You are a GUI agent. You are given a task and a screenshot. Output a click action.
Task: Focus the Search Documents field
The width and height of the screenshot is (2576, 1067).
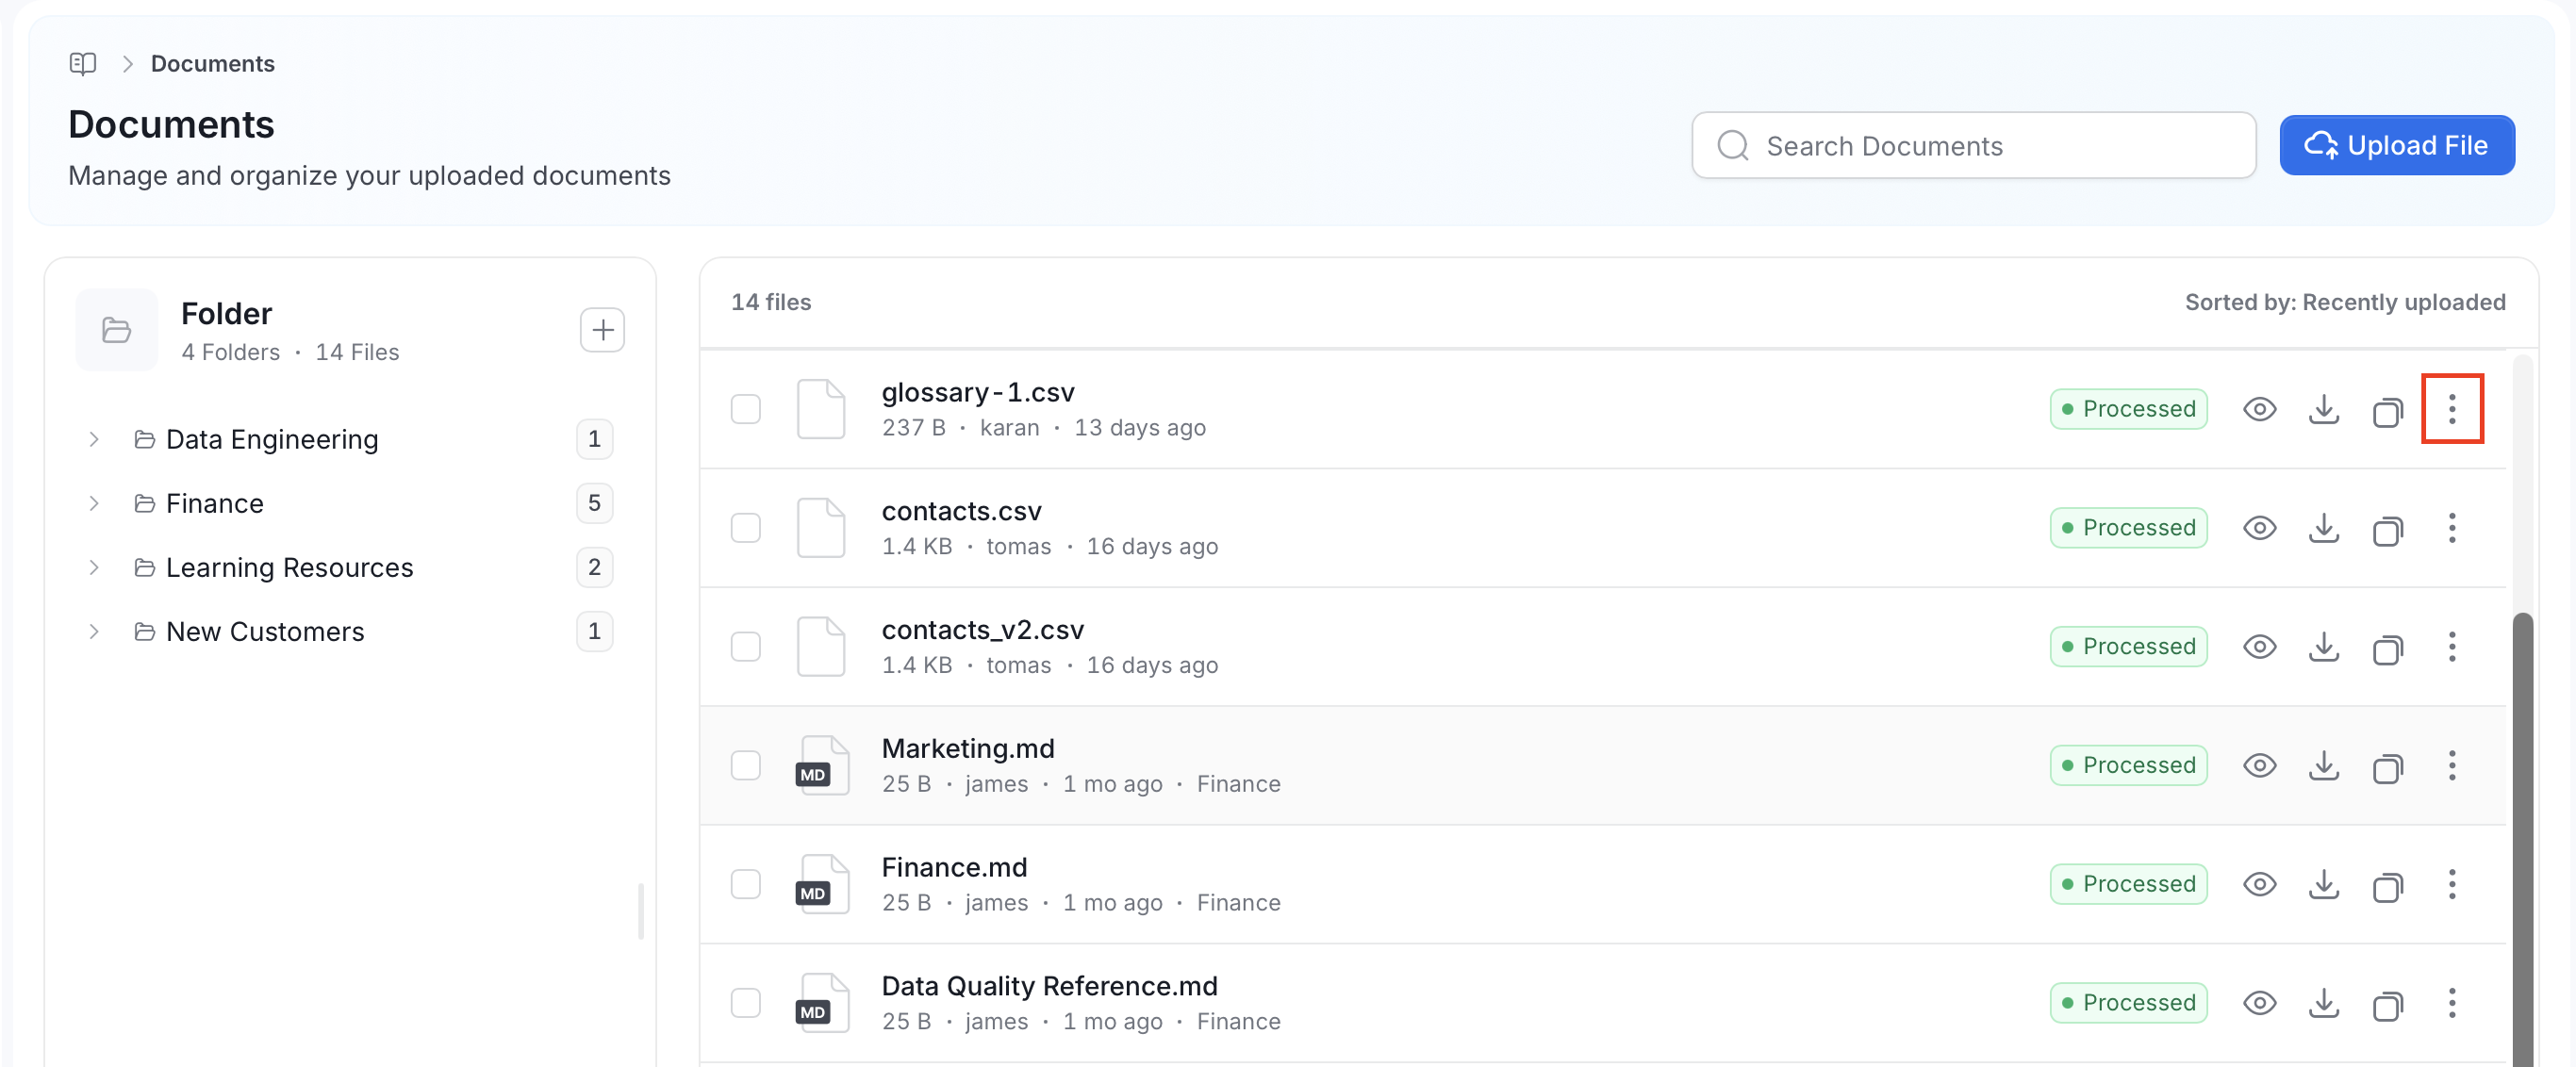pos(1973,145)
